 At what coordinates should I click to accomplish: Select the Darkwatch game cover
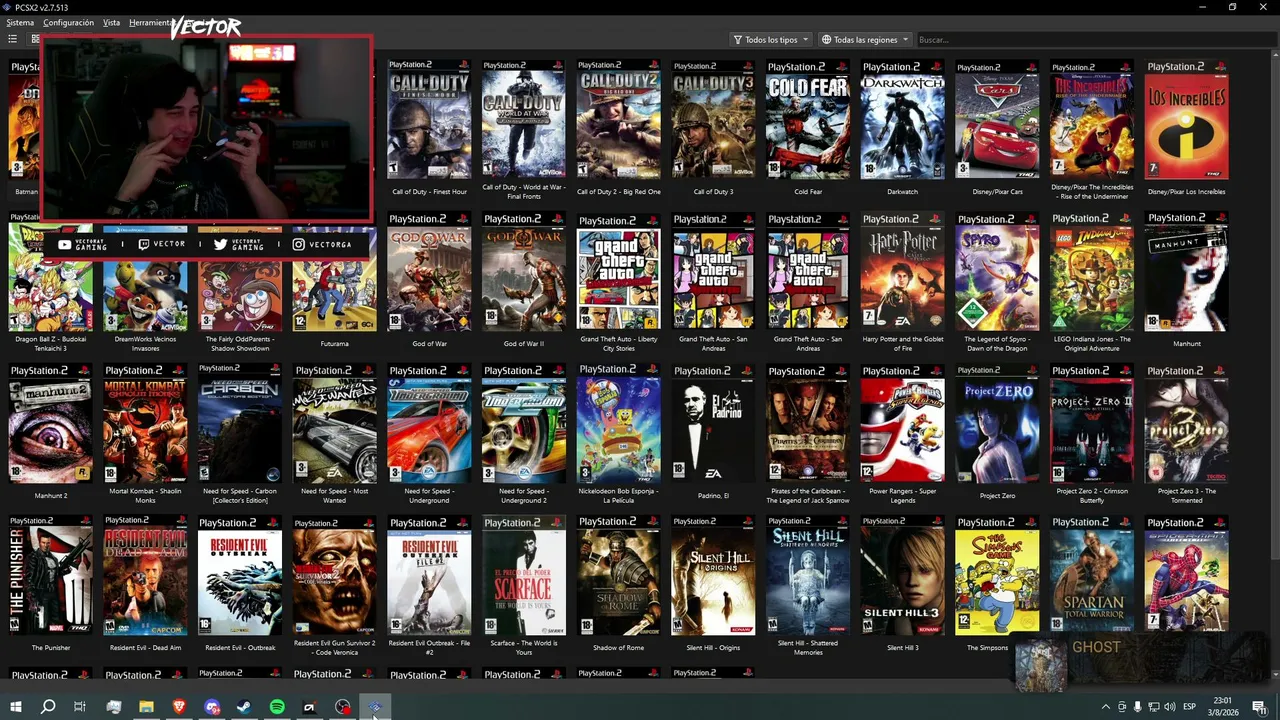click(x=902, y=120)
